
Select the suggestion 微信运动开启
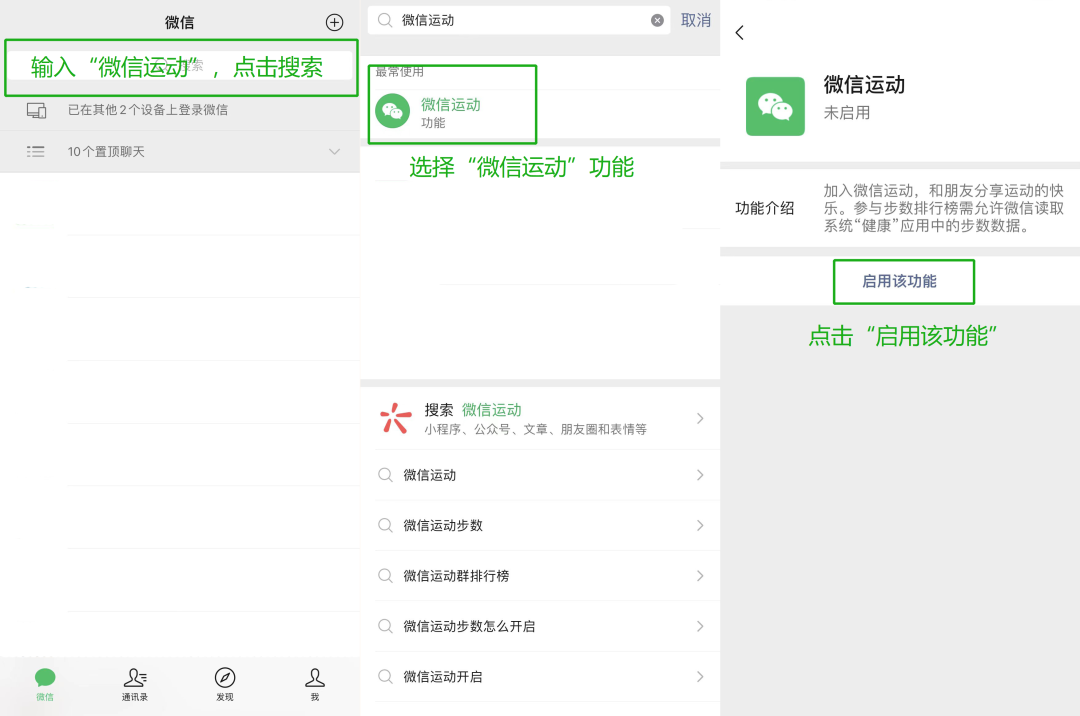click(x=540, y=677)
